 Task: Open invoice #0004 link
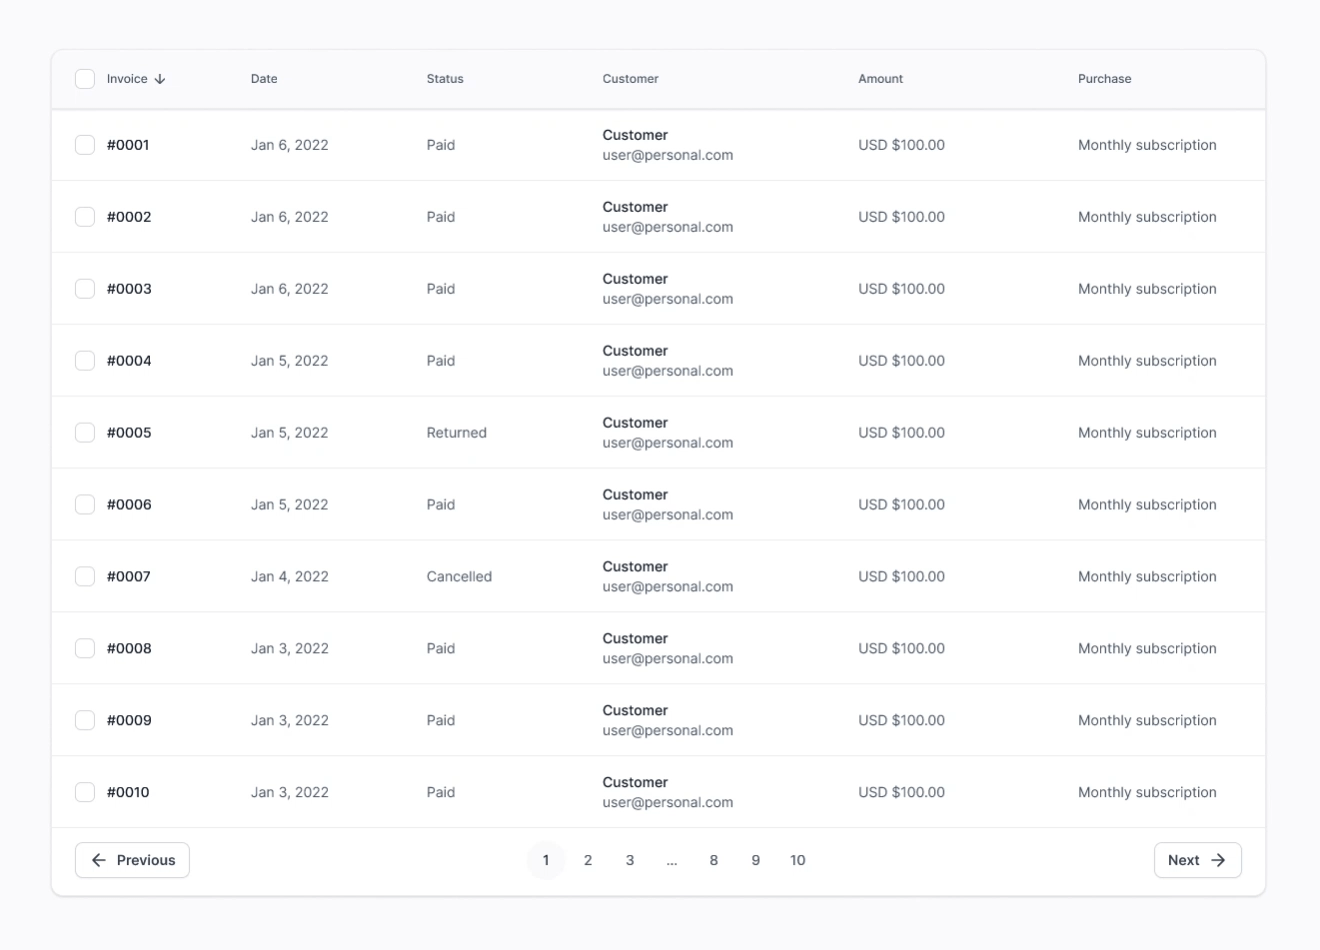click(x=129, y=361)
